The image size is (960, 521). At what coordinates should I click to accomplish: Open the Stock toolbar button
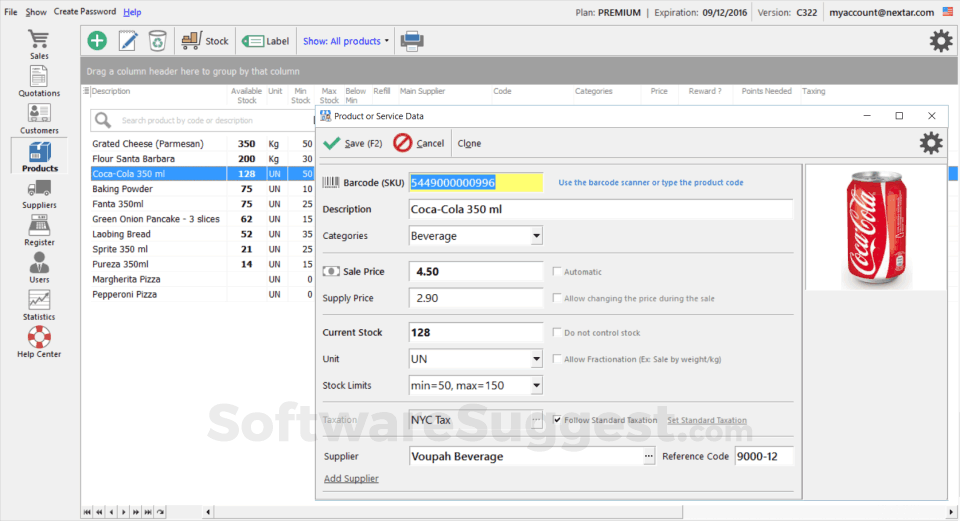(x=205, y=41)
